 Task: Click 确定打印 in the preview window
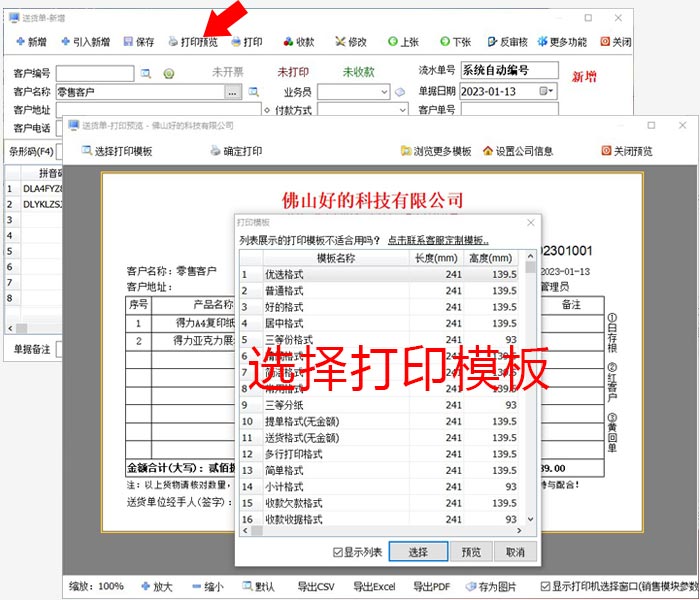point(236,151)
